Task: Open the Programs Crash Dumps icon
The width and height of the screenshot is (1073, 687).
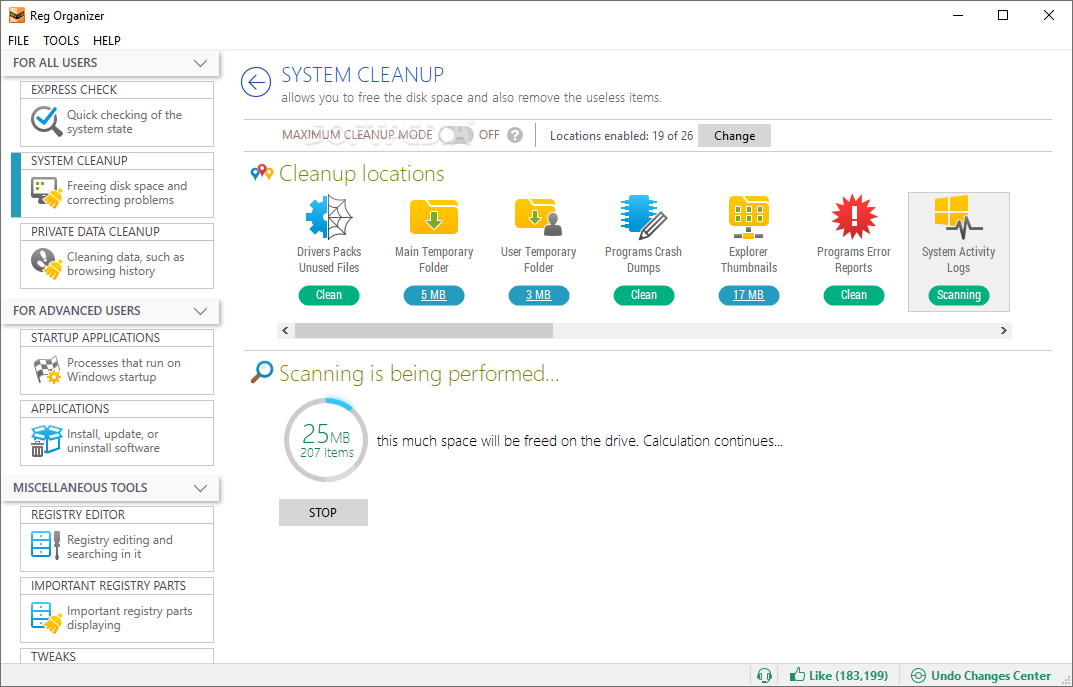Action: coord(643,217)
